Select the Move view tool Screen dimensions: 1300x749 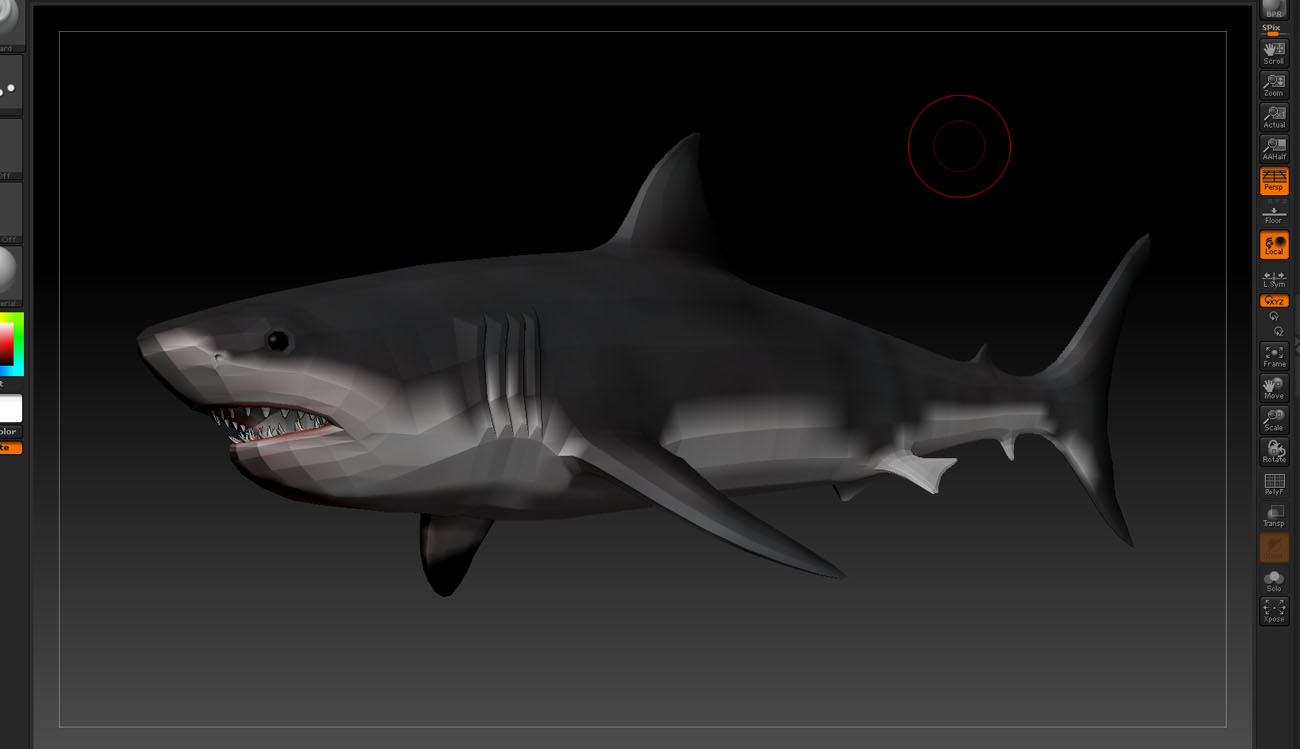(1273, 388)
